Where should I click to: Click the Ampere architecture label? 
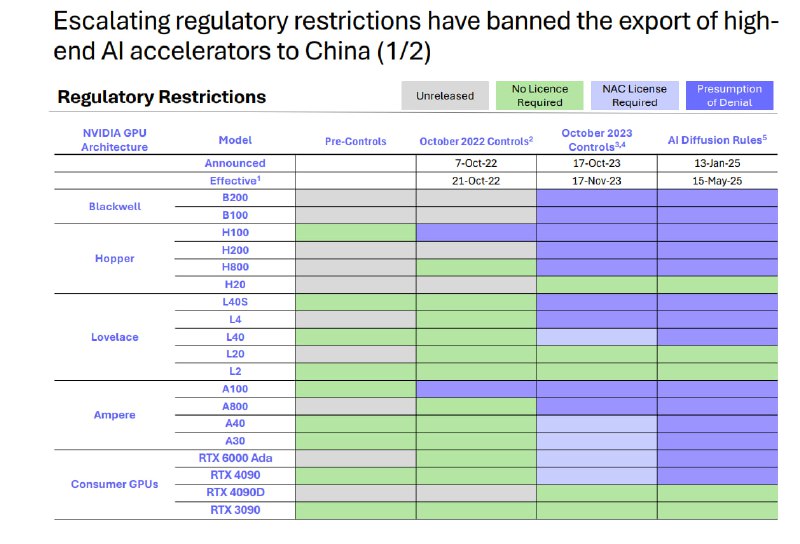coord(115,415)
